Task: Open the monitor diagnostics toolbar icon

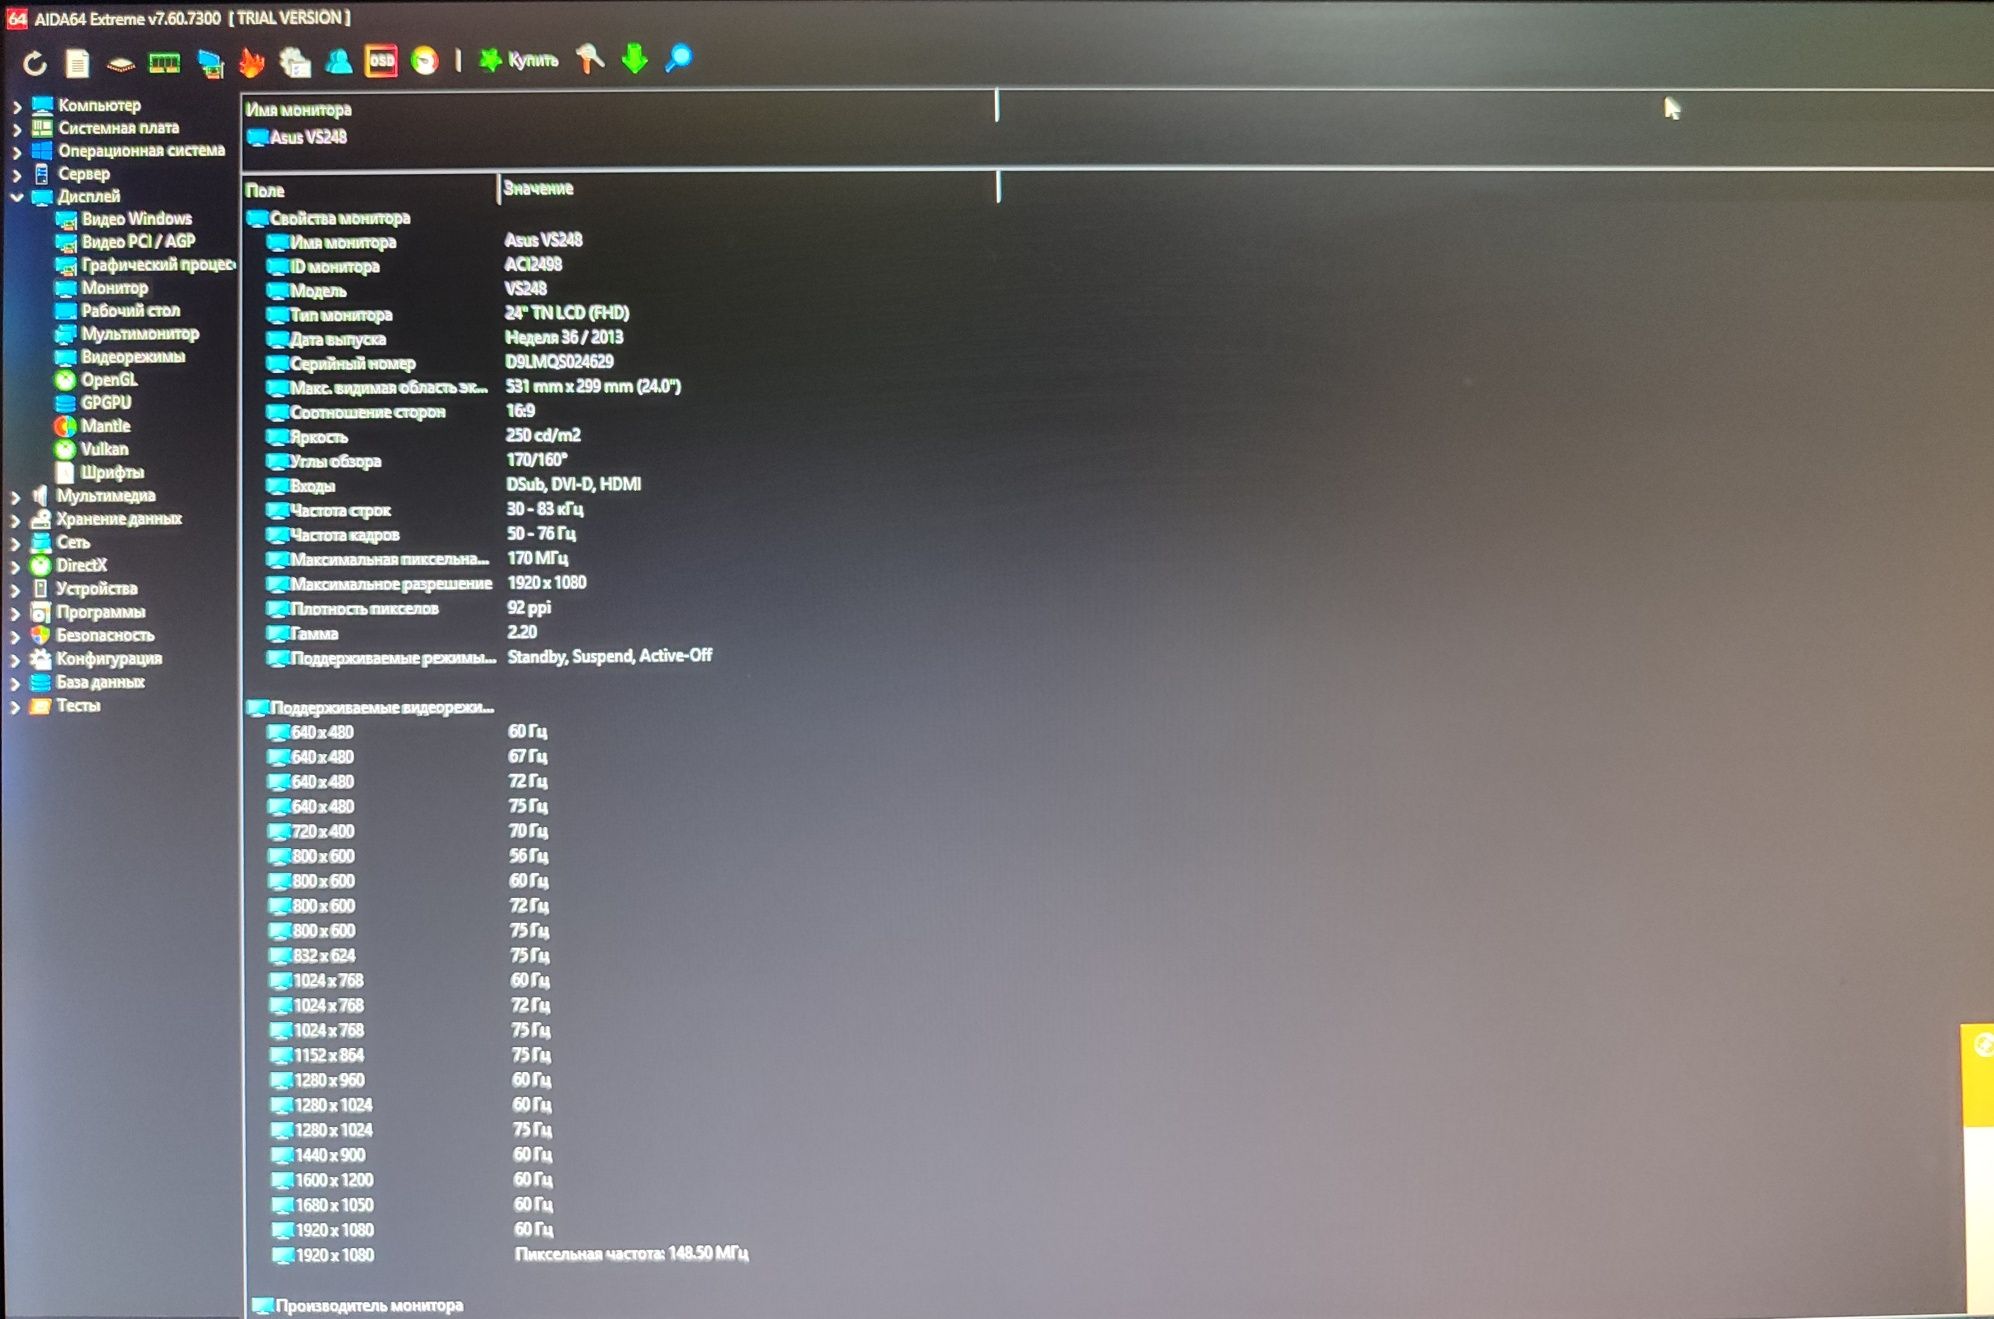Action: (210, 63)
